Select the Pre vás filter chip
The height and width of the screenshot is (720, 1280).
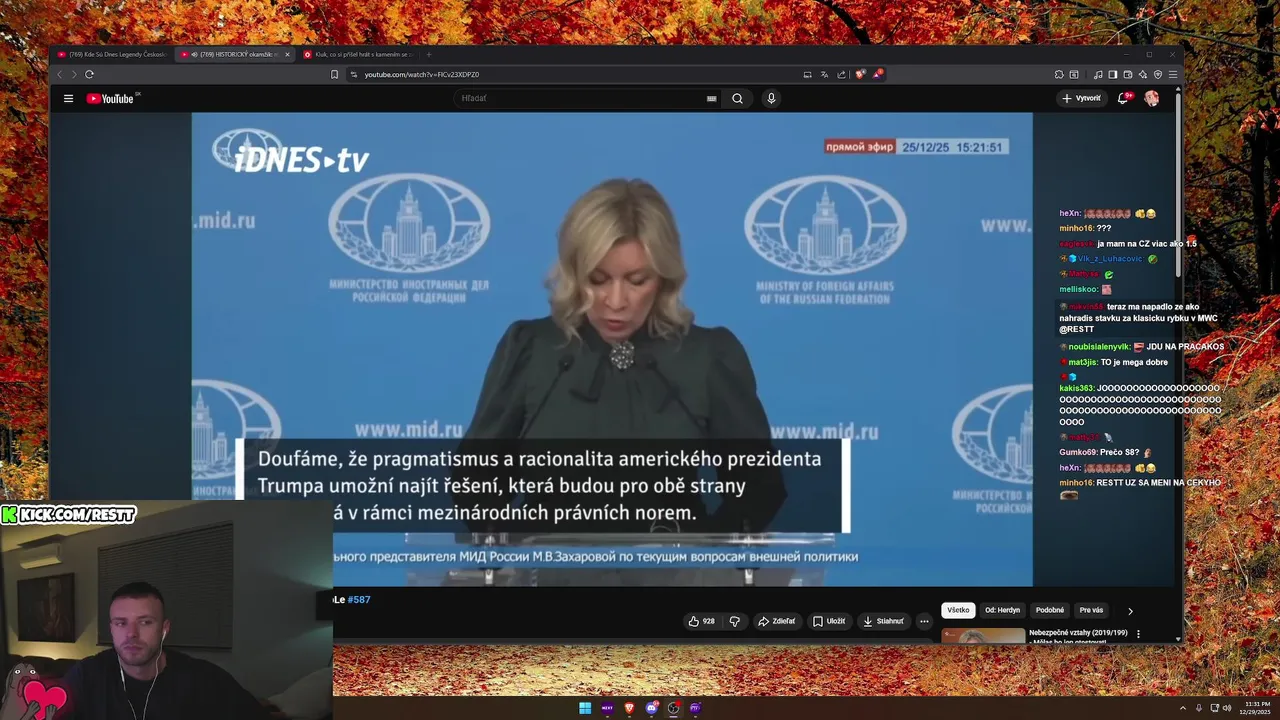pyautogui.click(x=1091, y=610)
